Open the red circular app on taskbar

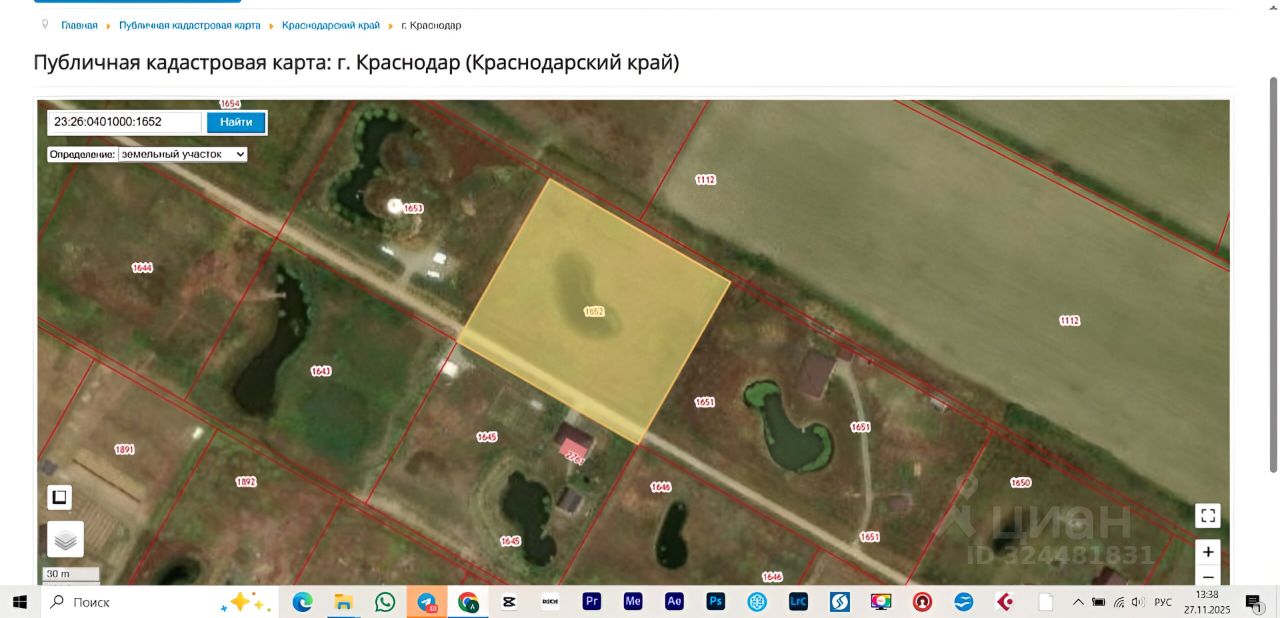[x=922, y=602]
